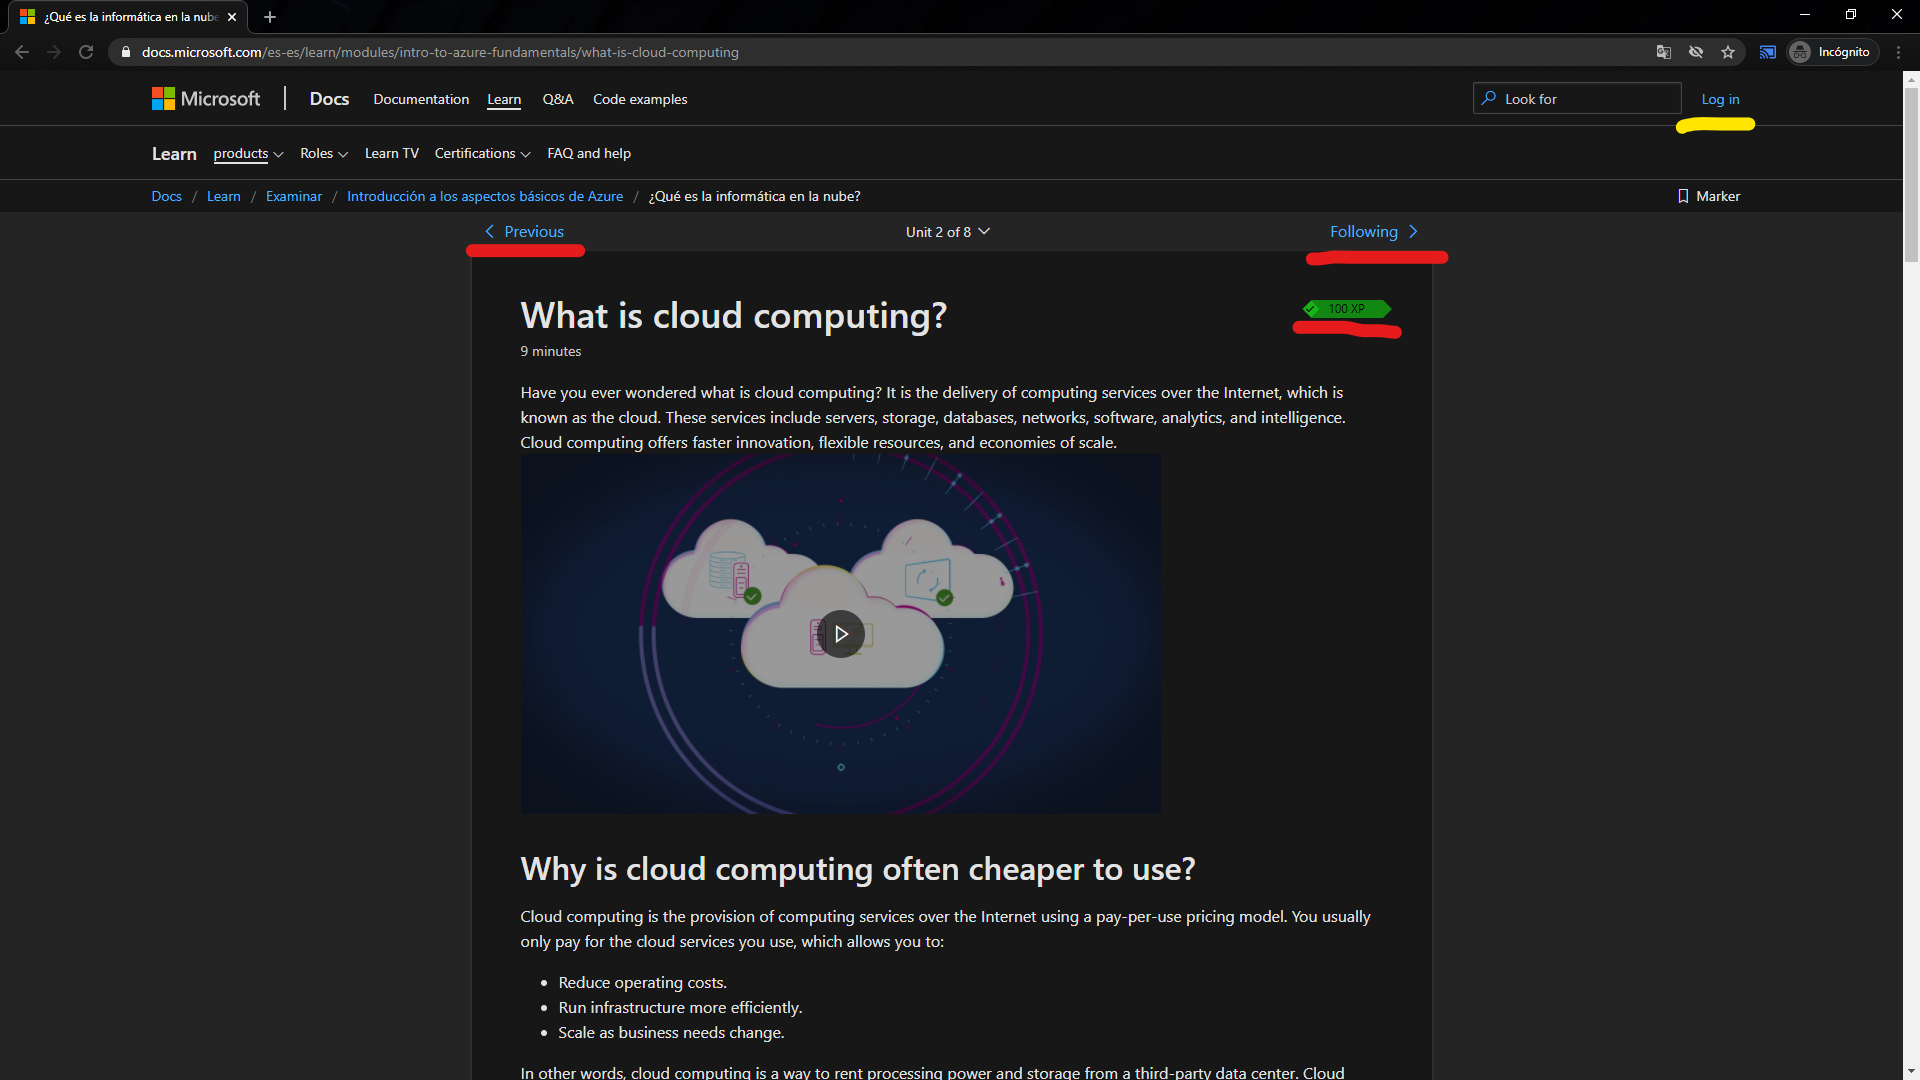Bookmark this page with the star icon
Screen dimensions: 1920x1080
[x=1729, y=52]
